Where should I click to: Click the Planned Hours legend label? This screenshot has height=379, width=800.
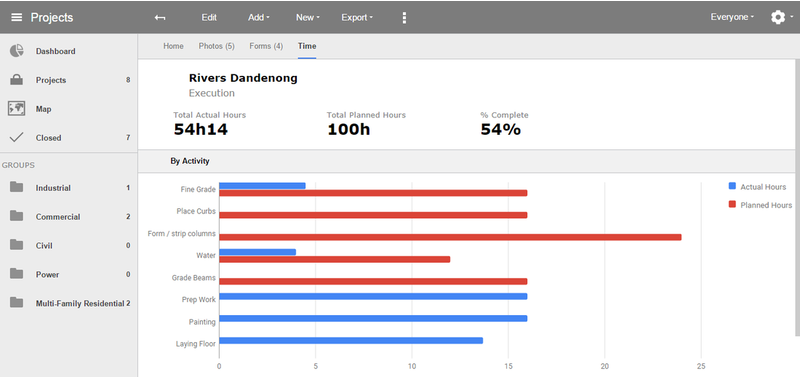click(x=766, y=205)
